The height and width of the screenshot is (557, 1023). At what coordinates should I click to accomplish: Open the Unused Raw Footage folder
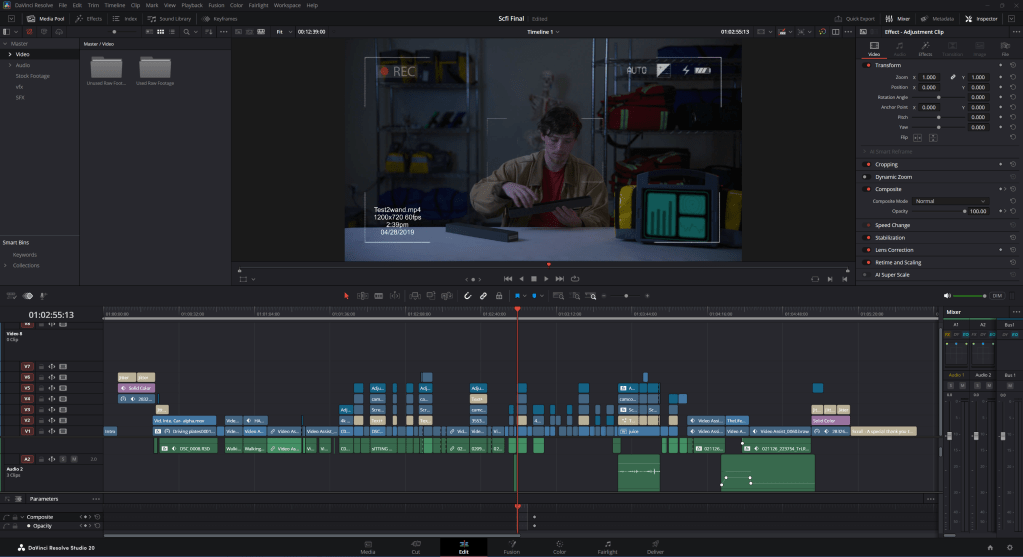[x=105, y=67]
